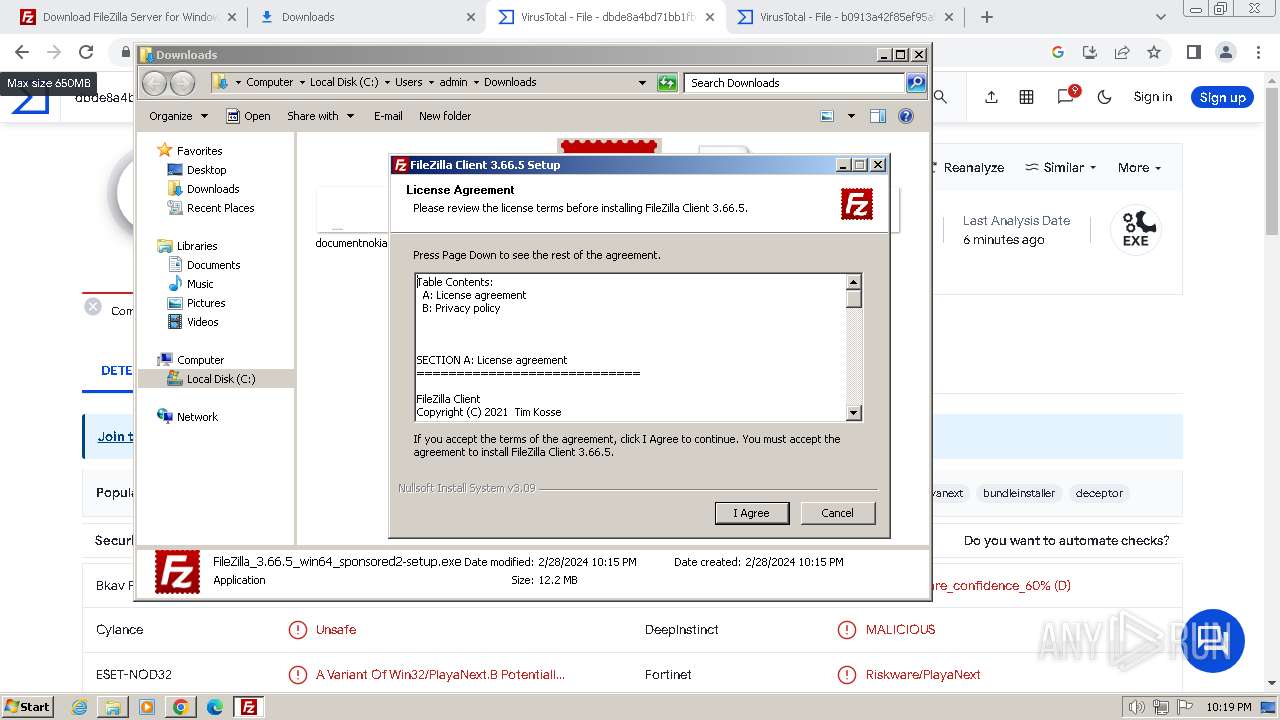Click the Search Downloads field
The height and width of the screenshot is (720, 1280).
(794, 83)
